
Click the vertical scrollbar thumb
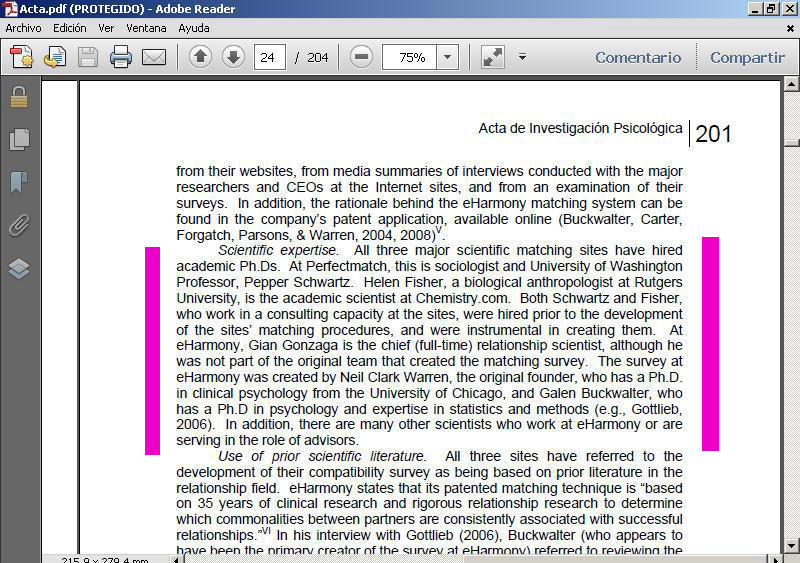click(x=791, y=142)
